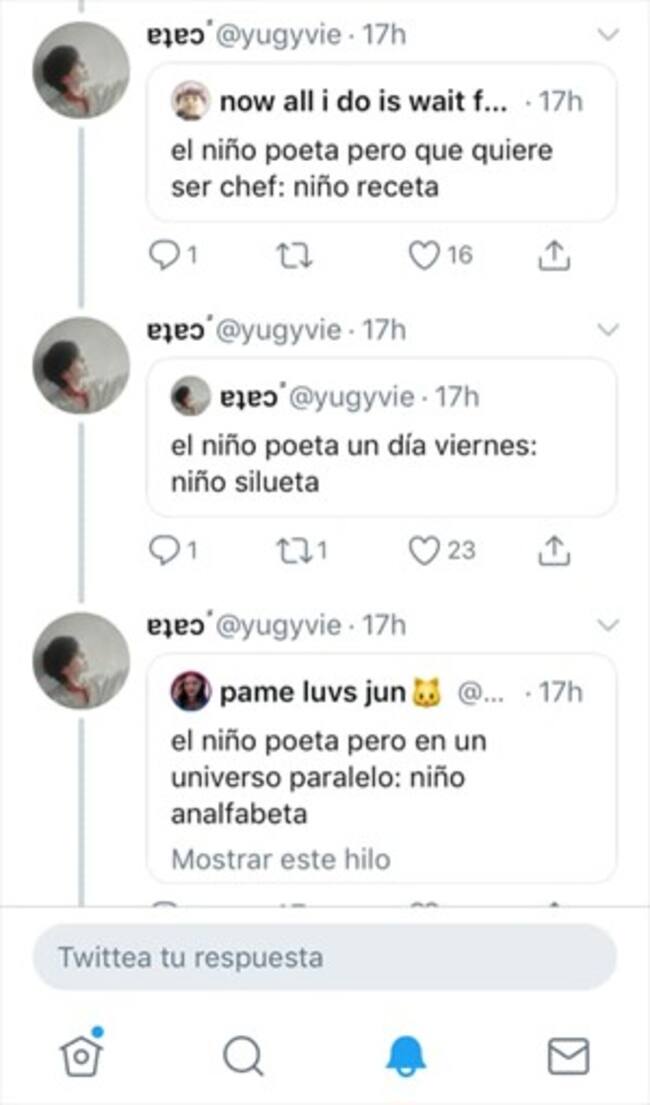Tap the Twittea tu respuesta input field
Screen dimensions: 650x1105
pos(325,957)
